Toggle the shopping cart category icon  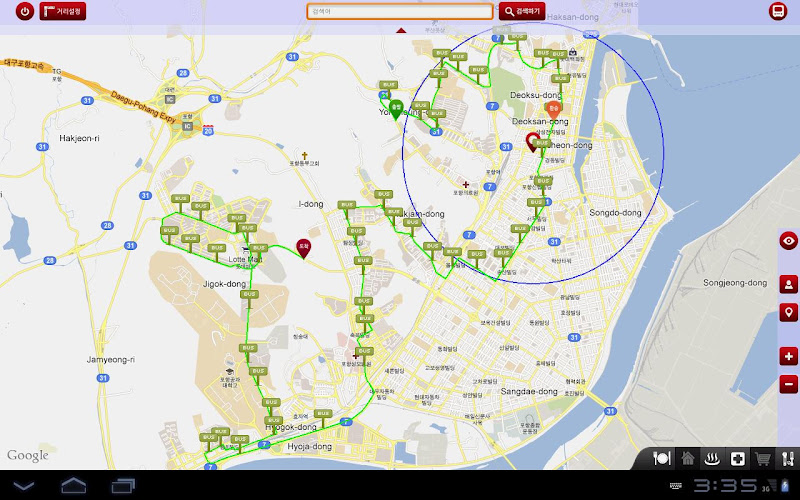tap(762, 459)
